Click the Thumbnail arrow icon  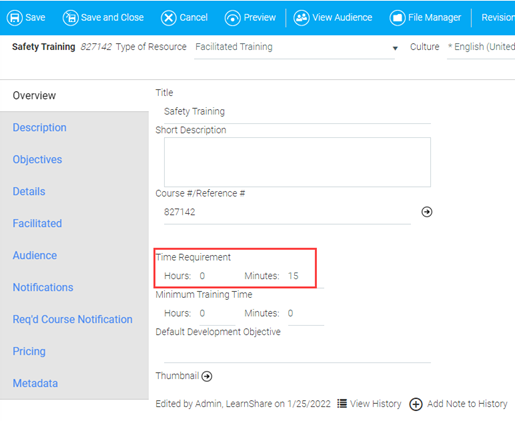tap(207, 376)
